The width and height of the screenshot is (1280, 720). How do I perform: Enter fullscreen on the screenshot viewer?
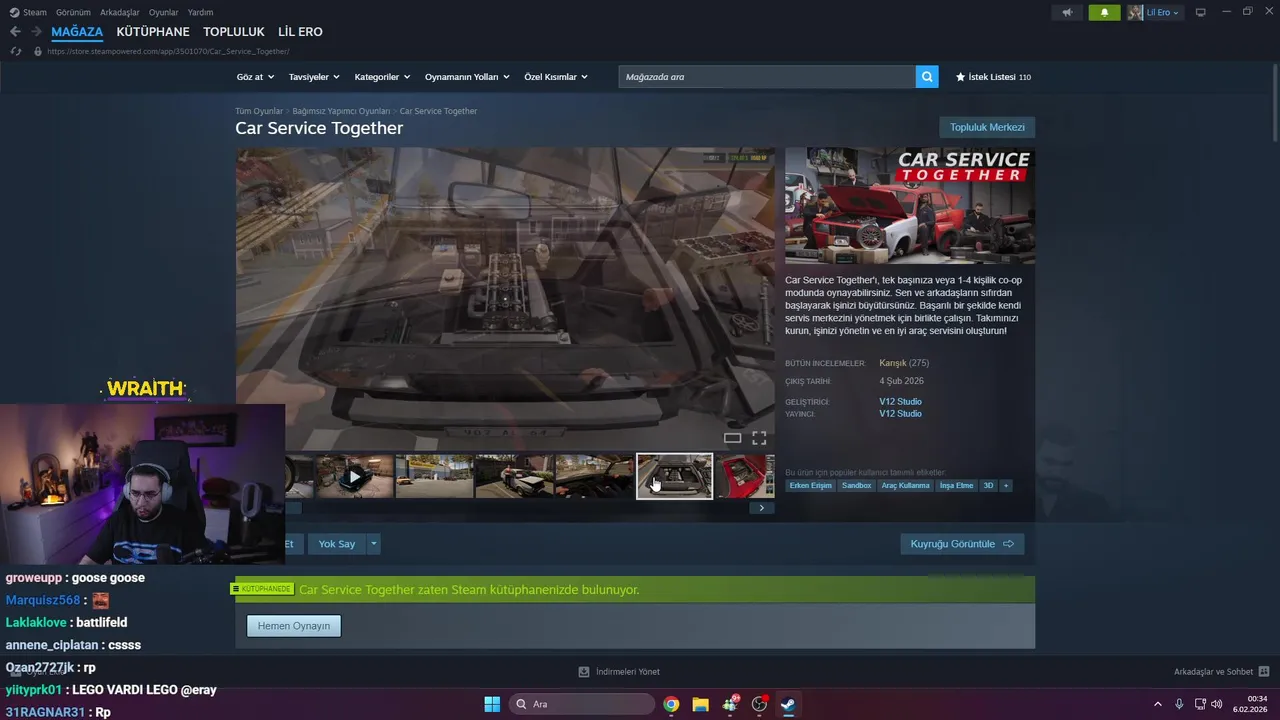(759, 438)
